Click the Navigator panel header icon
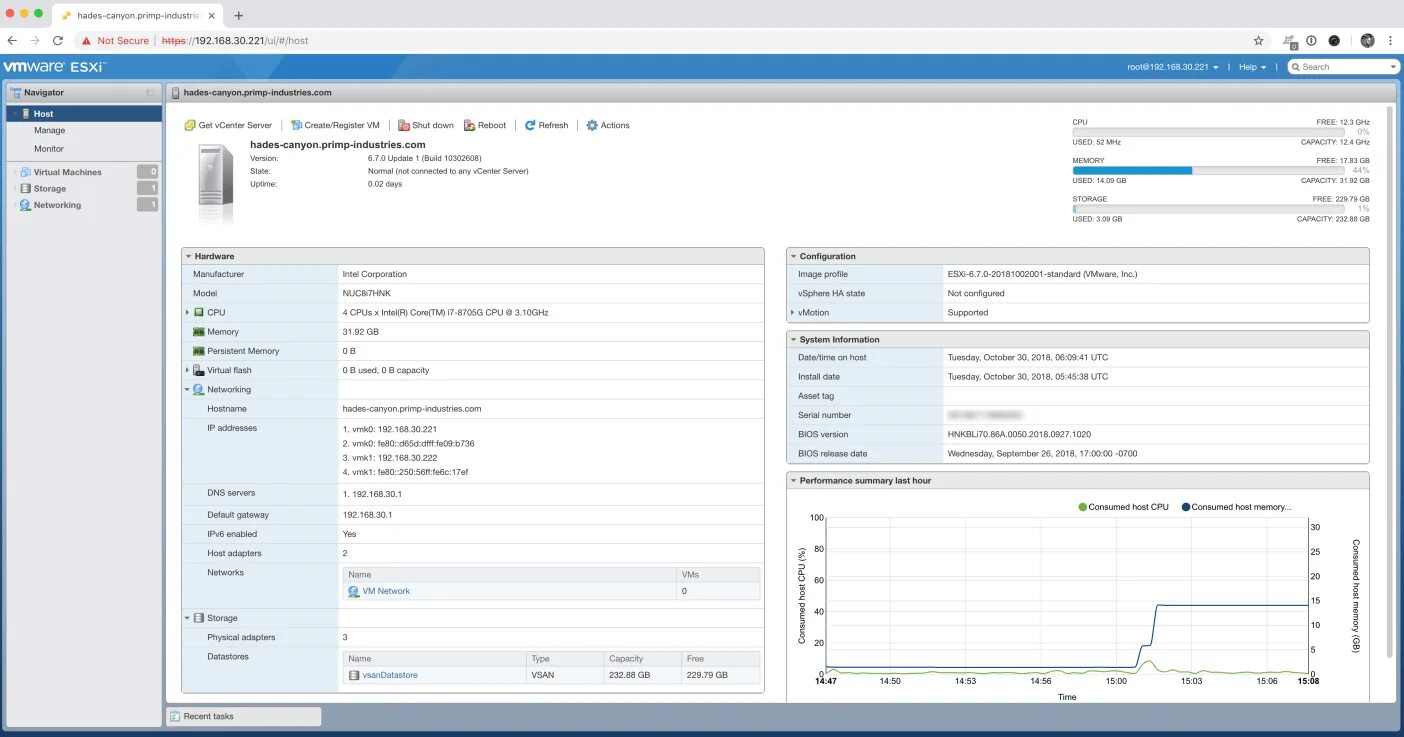 (16, 92)
